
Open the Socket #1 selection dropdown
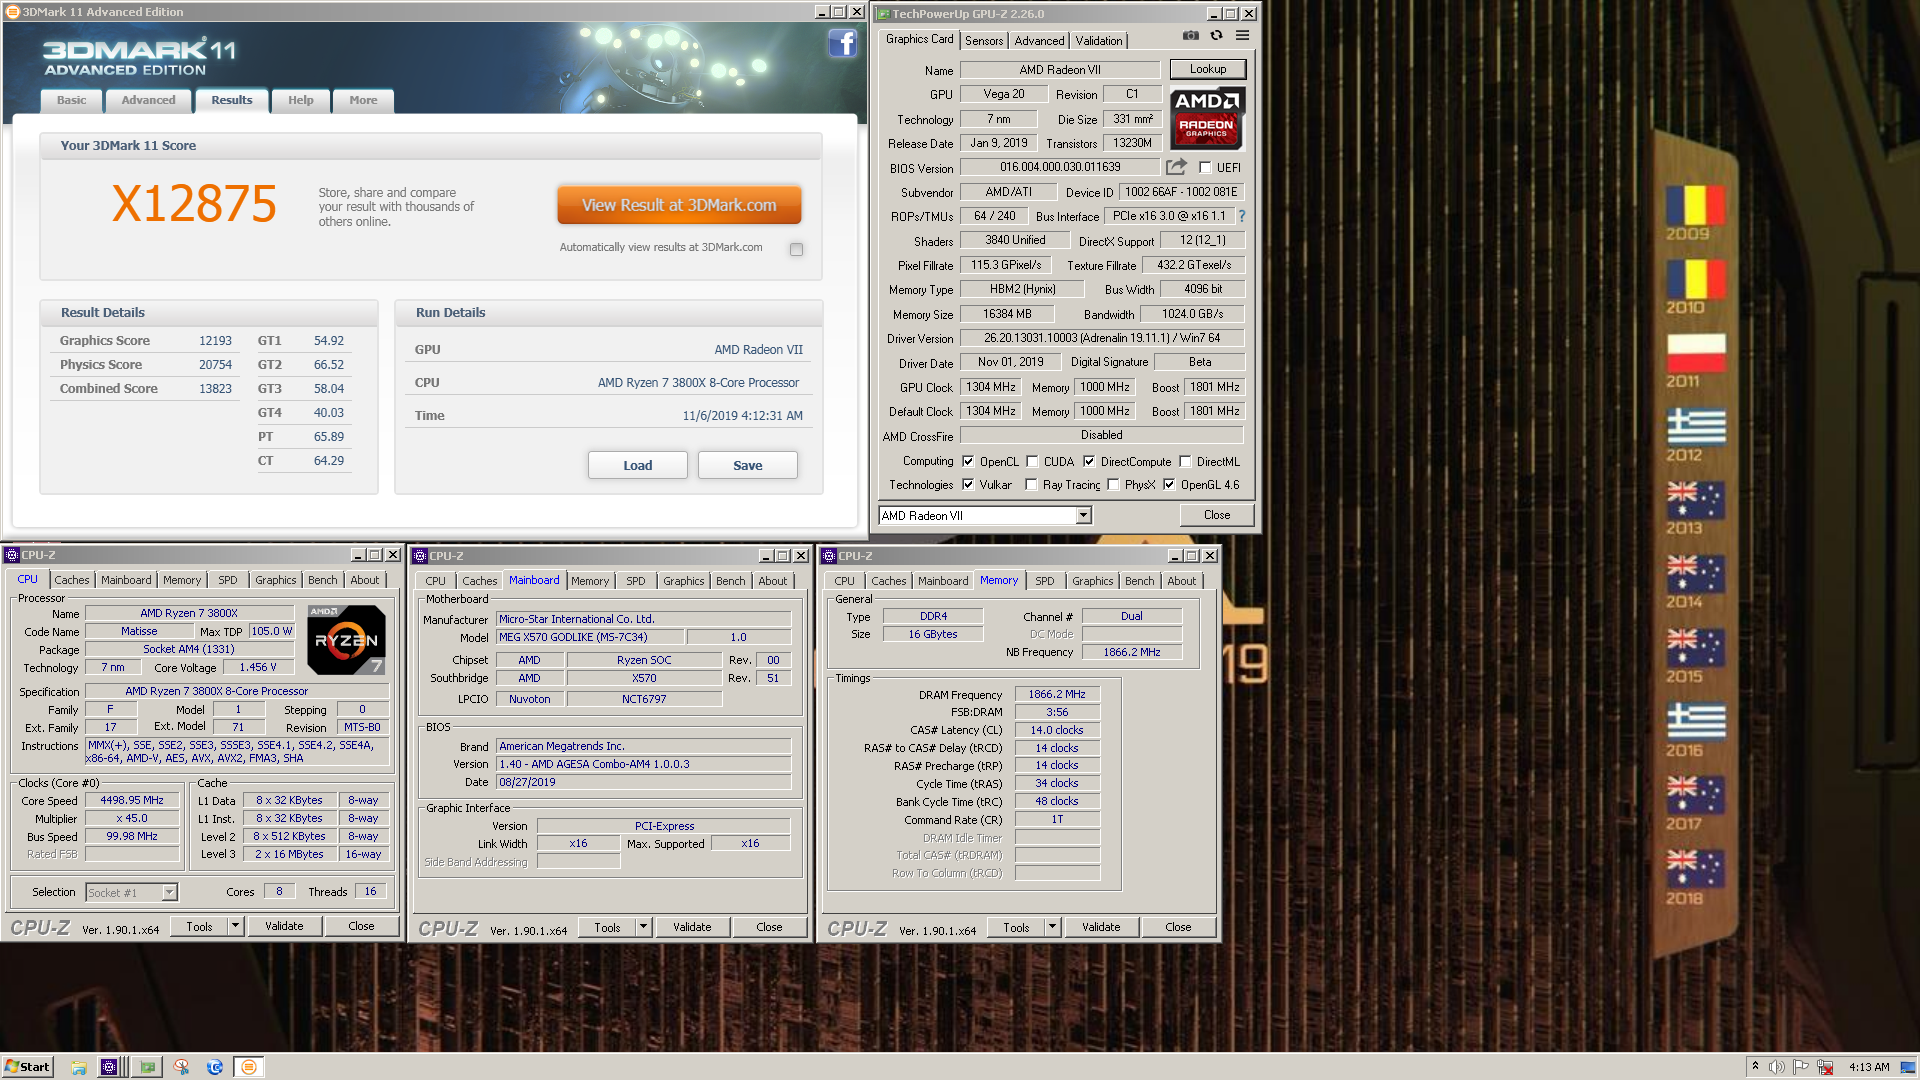tap(169, 892)
